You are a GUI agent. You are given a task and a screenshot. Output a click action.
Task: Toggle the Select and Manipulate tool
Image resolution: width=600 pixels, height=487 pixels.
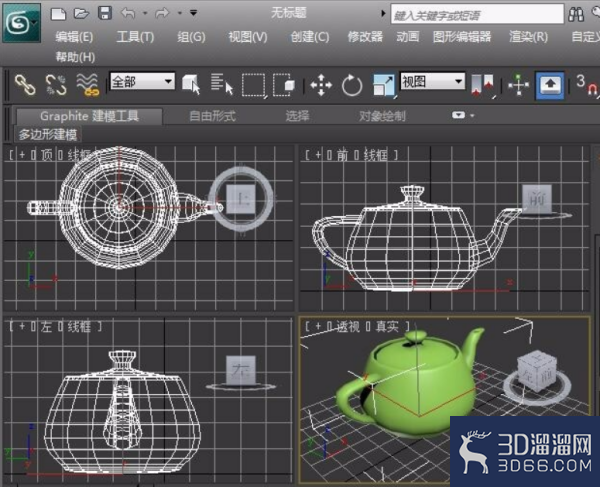tap(518, 85)
